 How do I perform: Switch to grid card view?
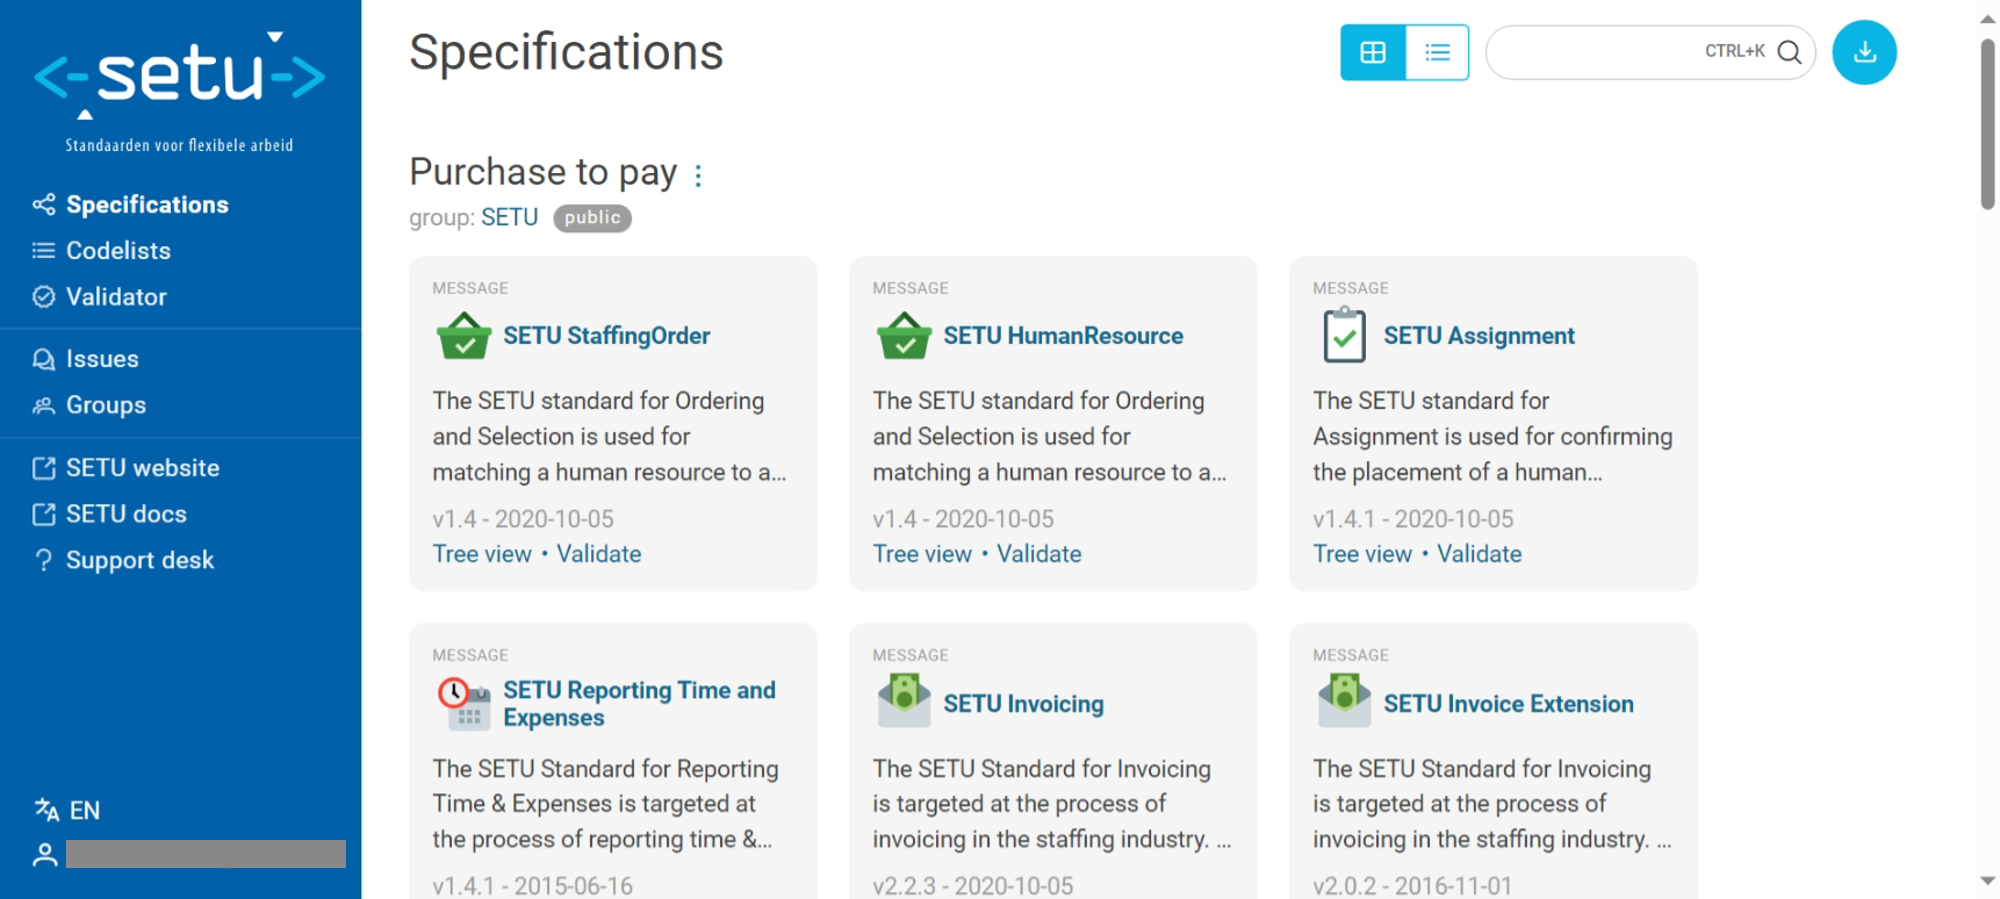point(1372,52)
